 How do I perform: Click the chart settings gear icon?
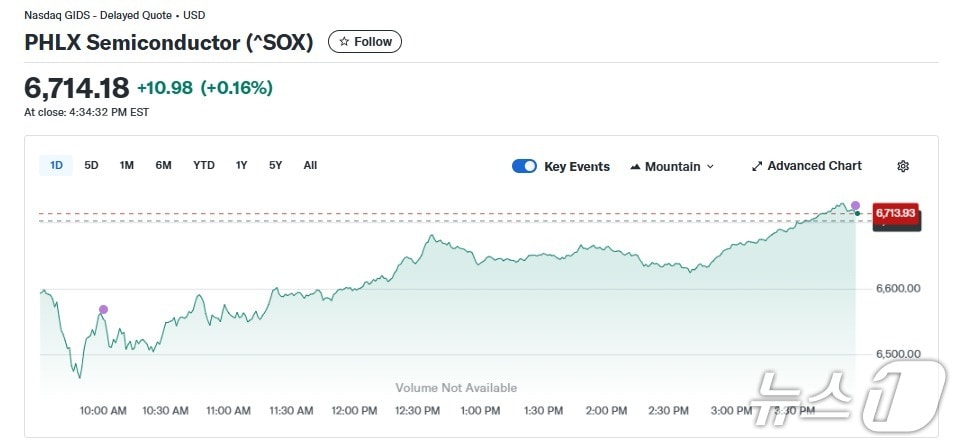click(903, 166)
